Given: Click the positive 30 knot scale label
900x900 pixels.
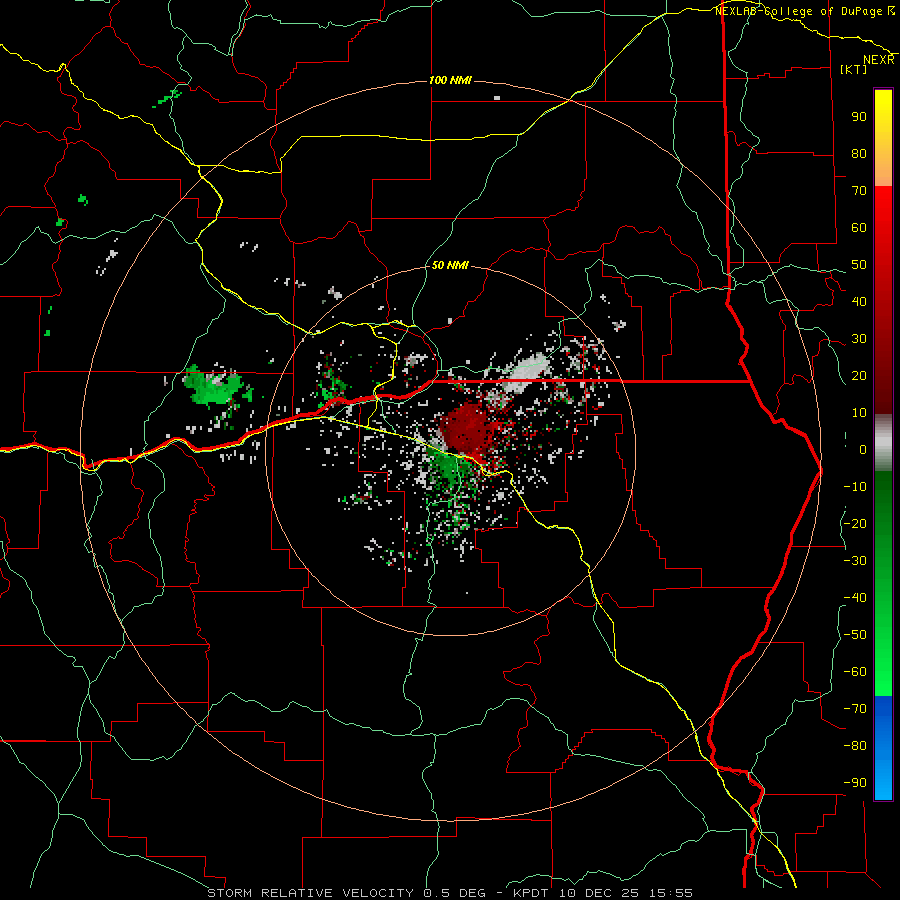Looking at the screenshot, I should [859, 339].
